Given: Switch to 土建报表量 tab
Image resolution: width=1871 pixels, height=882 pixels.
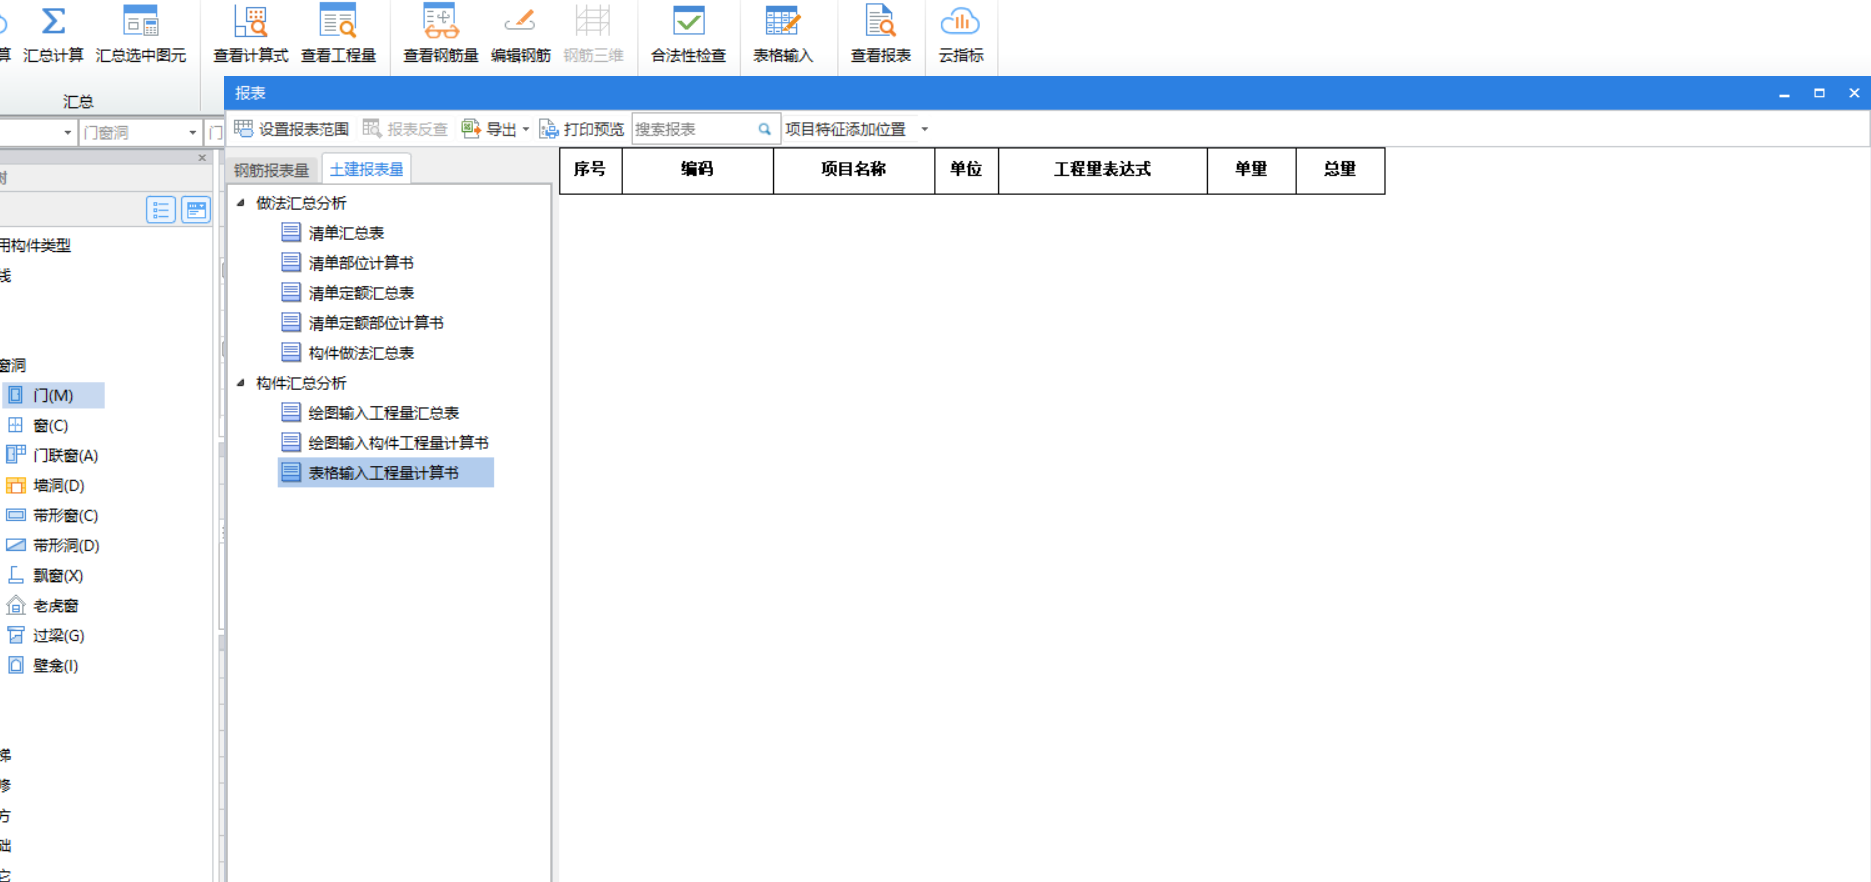Looking at the screenshot, I should coord(366,169).
